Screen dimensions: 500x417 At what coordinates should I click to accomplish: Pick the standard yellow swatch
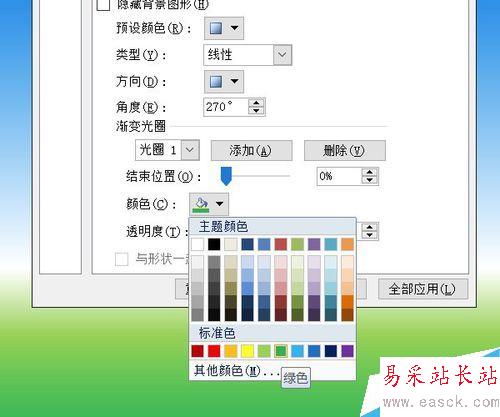(247, 351)
